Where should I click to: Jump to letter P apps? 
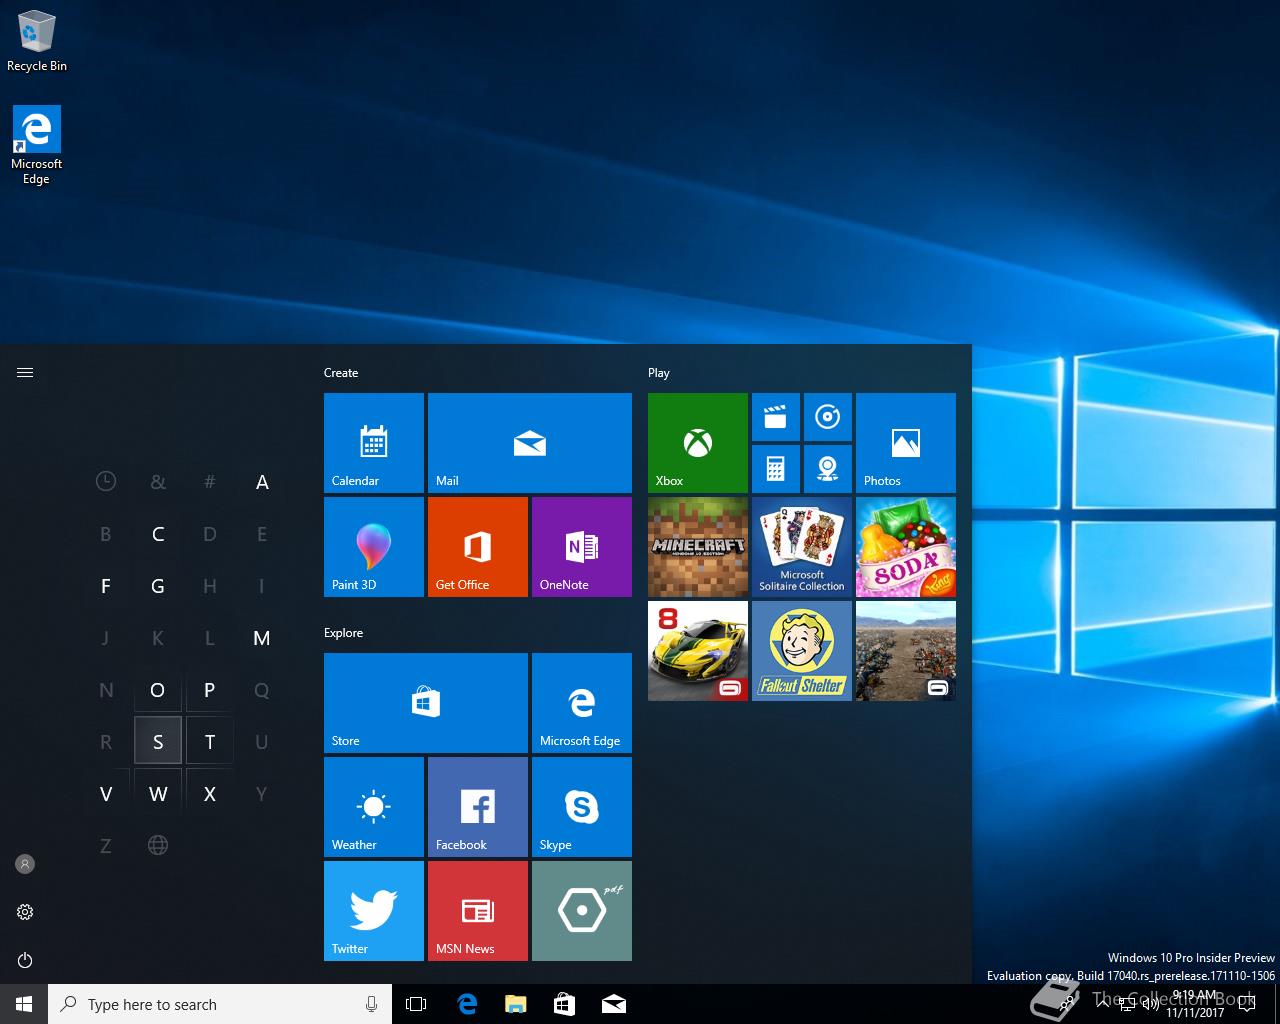pos(210,690)
